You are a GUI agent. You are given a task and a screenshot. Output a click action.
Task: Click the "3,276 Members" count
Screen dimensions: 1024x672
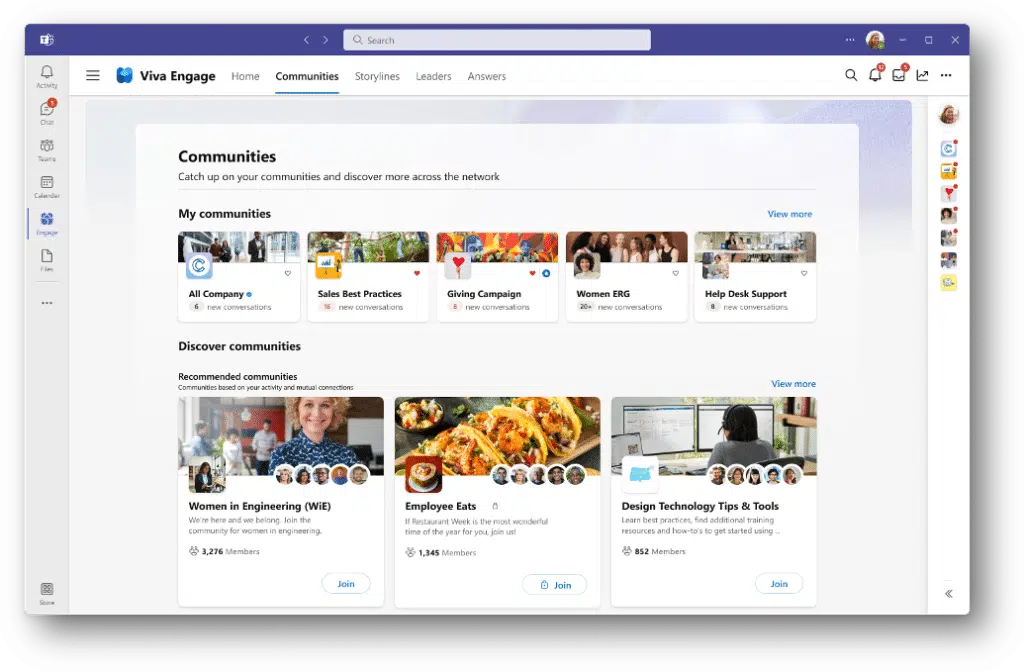224,551
